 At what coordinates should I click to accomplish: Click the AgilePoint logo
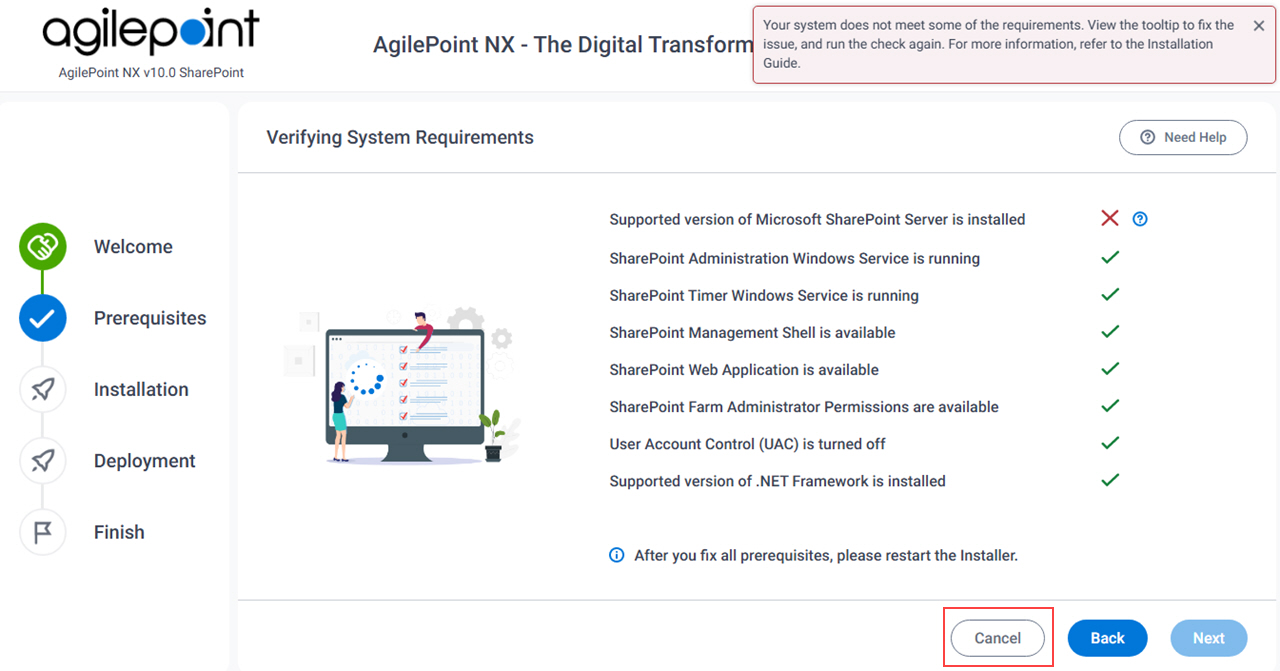(x=151, y=32)
